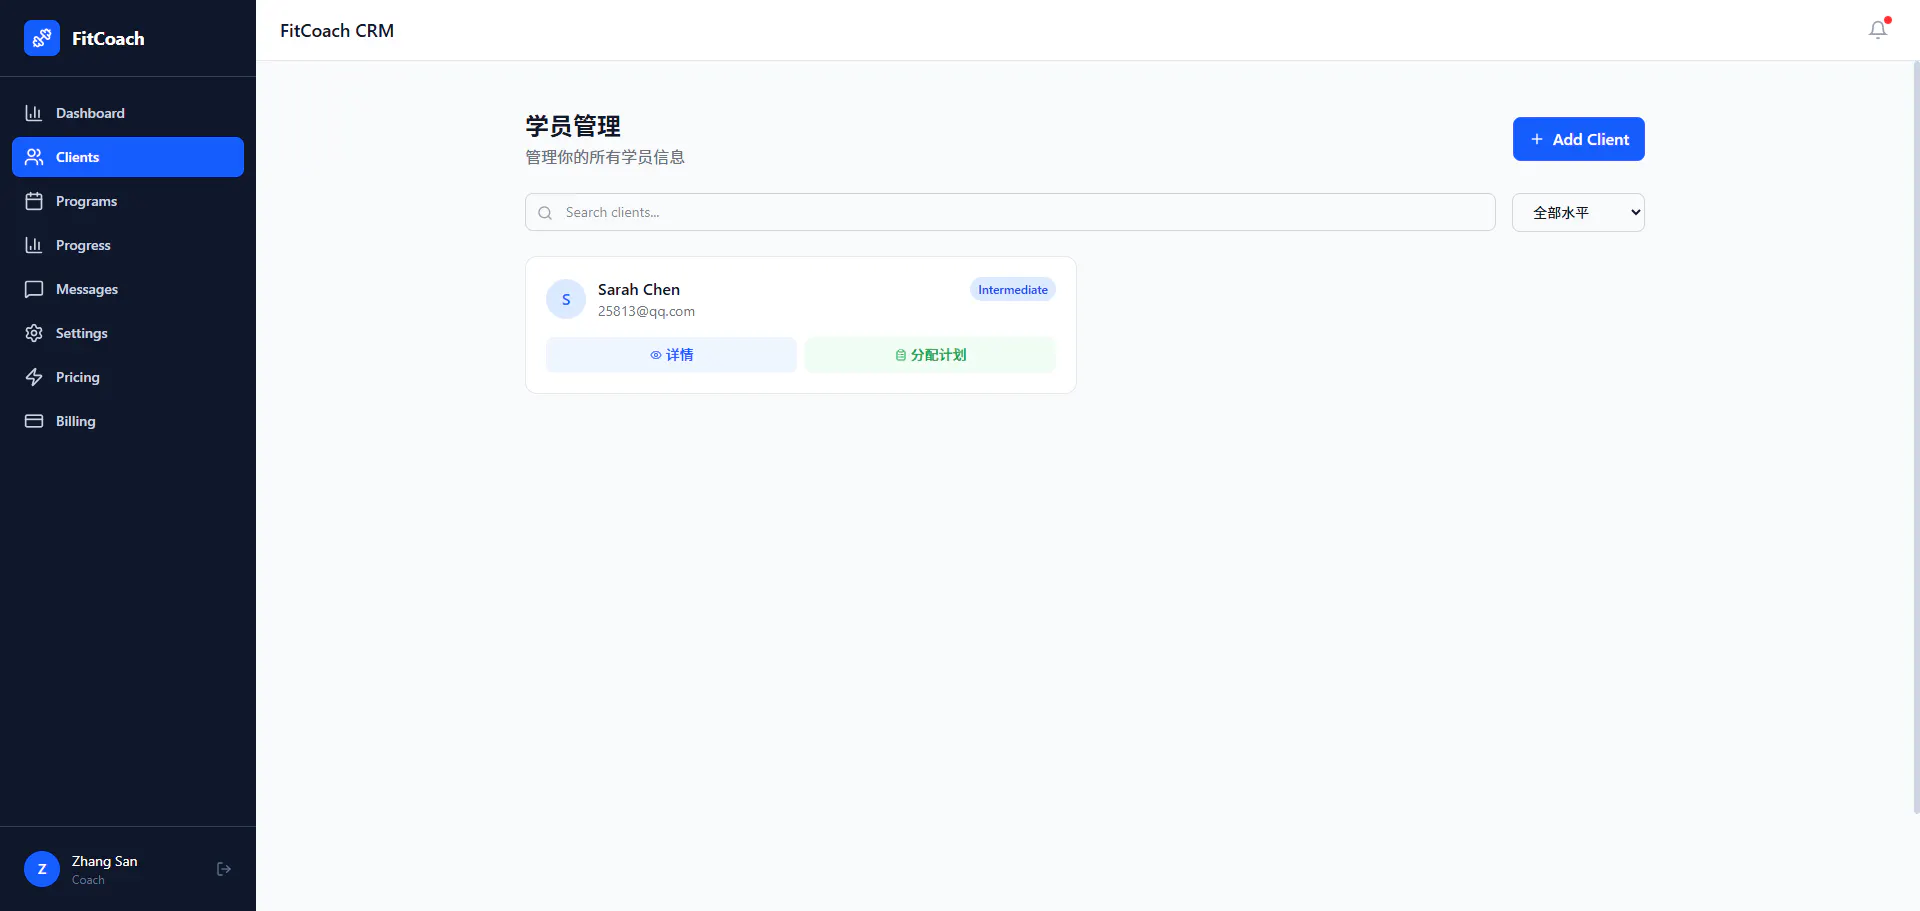
Task: Open the notification bell
Action: point(1878,30)
